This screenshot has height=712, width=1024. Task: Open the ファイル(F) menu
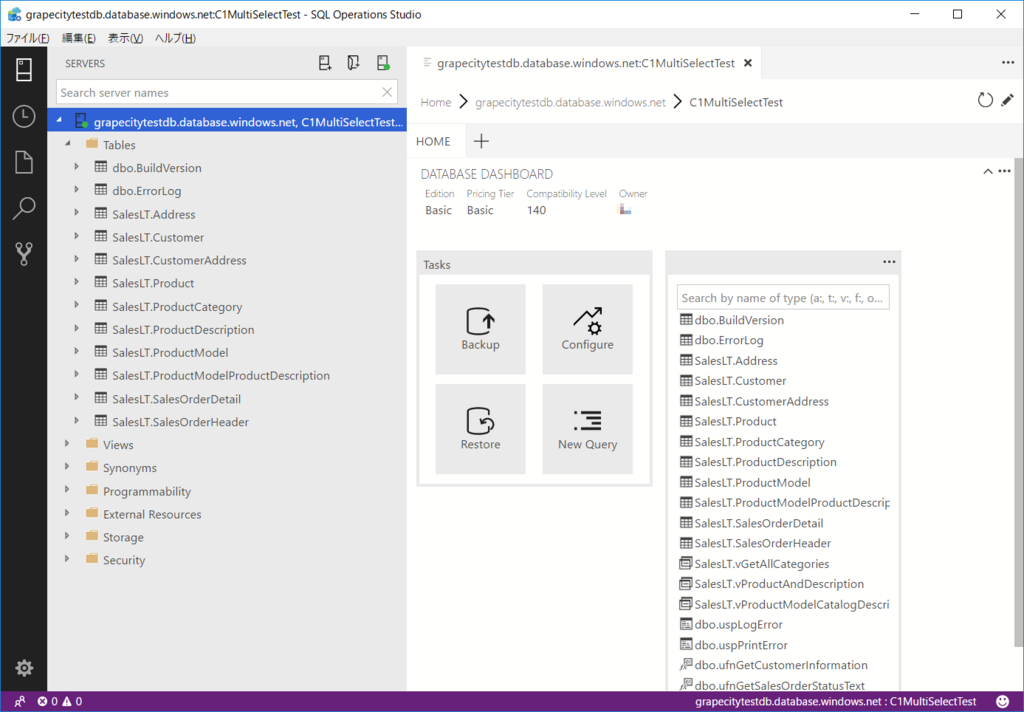27,38
